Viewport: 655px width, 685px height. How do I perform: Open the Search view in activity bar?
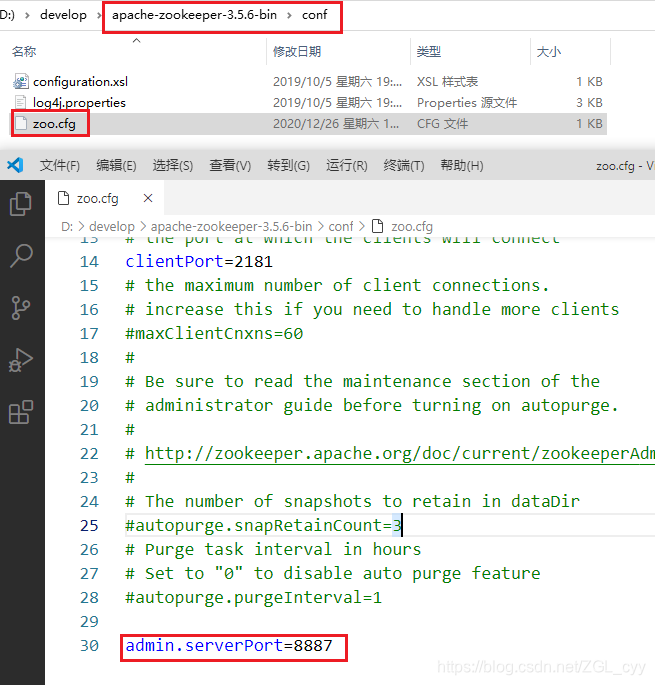pos(21,256)
